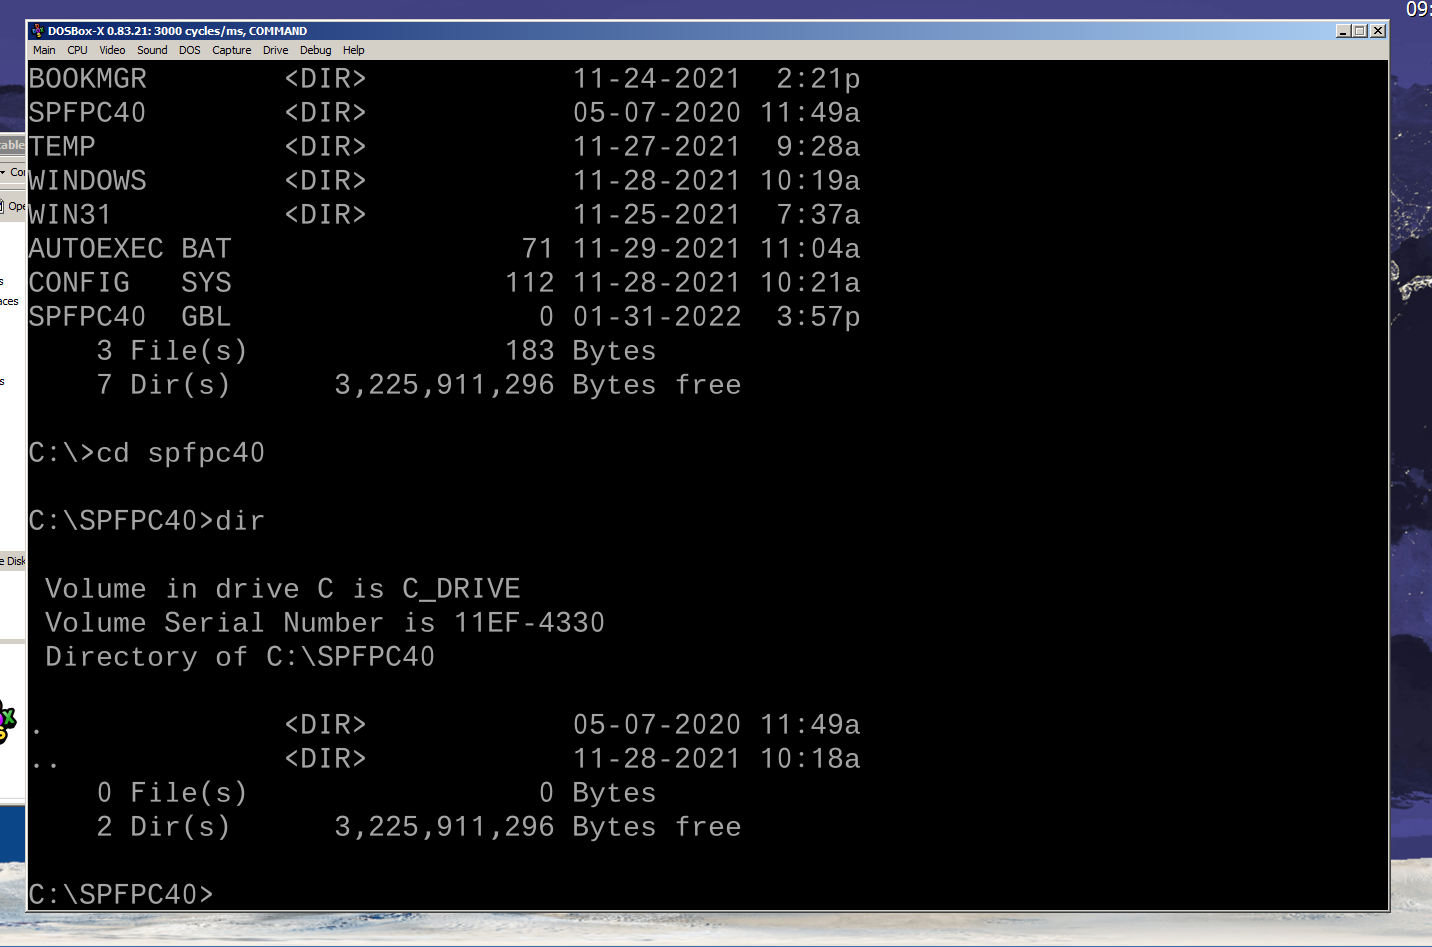Click the Places link in the Explorer sidebar
1432x947 pixels.
[x=7, y=300]
